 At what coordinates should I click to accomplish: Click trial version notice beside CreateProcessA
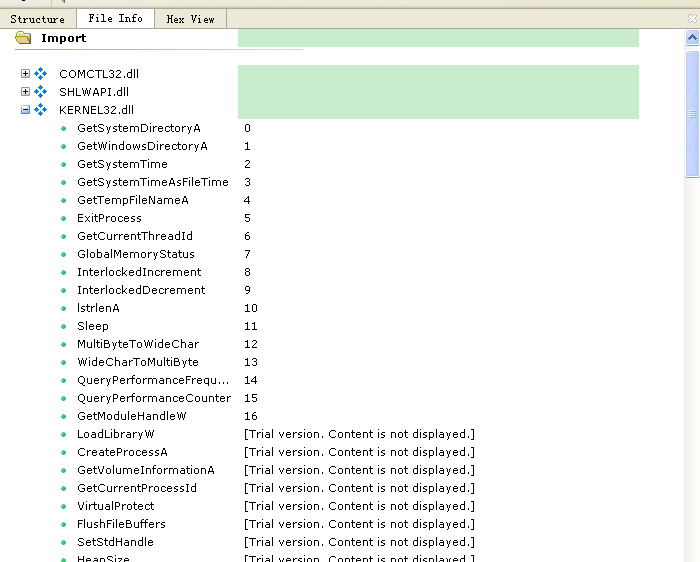pos(359,452)
